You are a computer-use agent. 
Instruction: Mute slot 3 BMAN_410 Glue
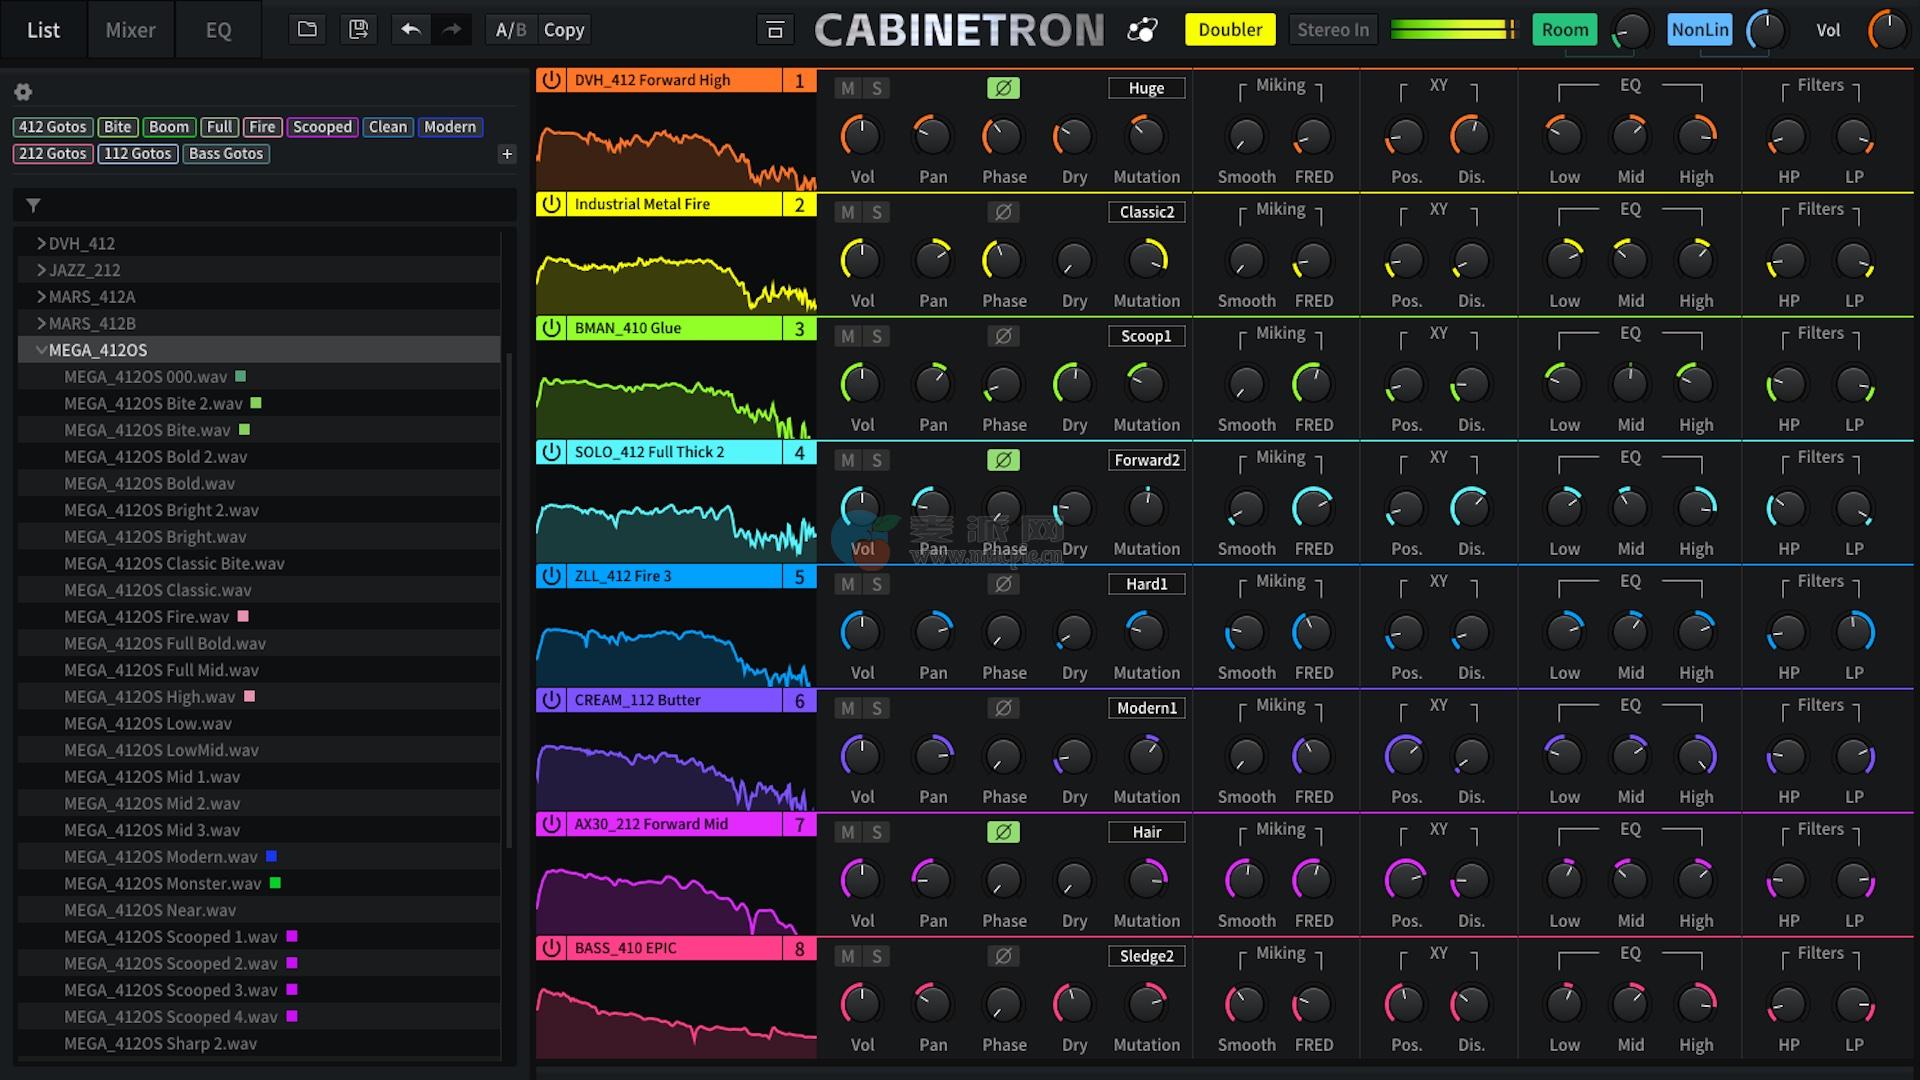click(x=847, y=336)
